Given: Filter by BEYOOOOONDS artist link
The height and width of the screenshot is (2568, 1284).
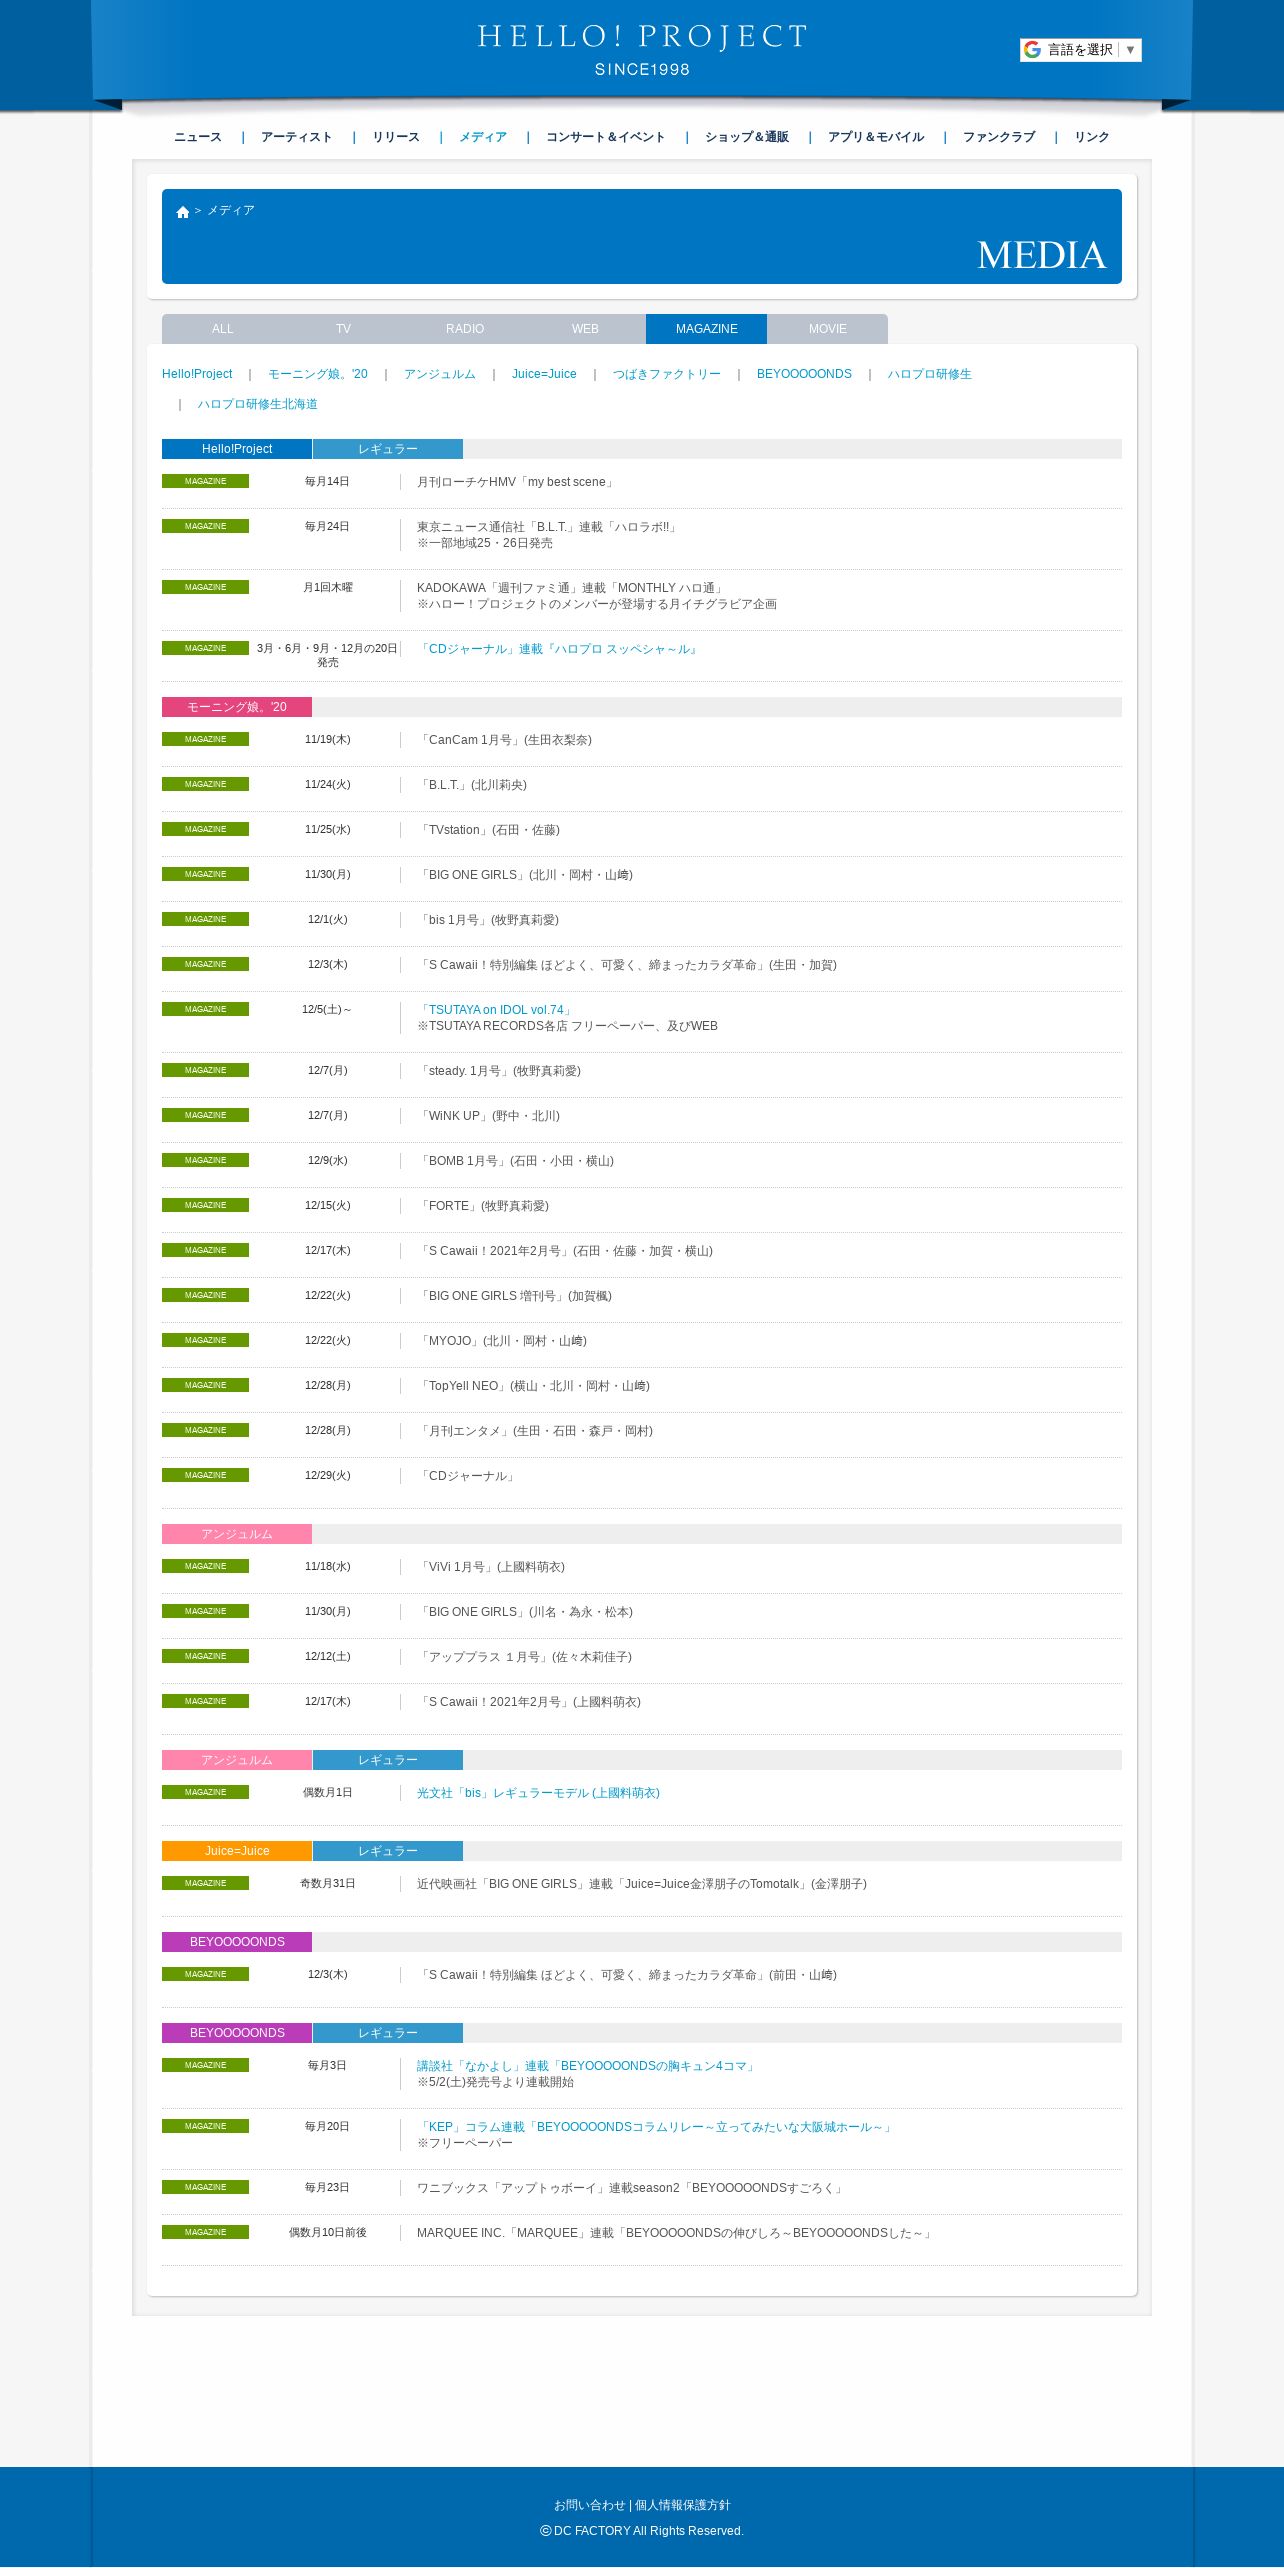Looking at the screenshot, I should point(804,374).
